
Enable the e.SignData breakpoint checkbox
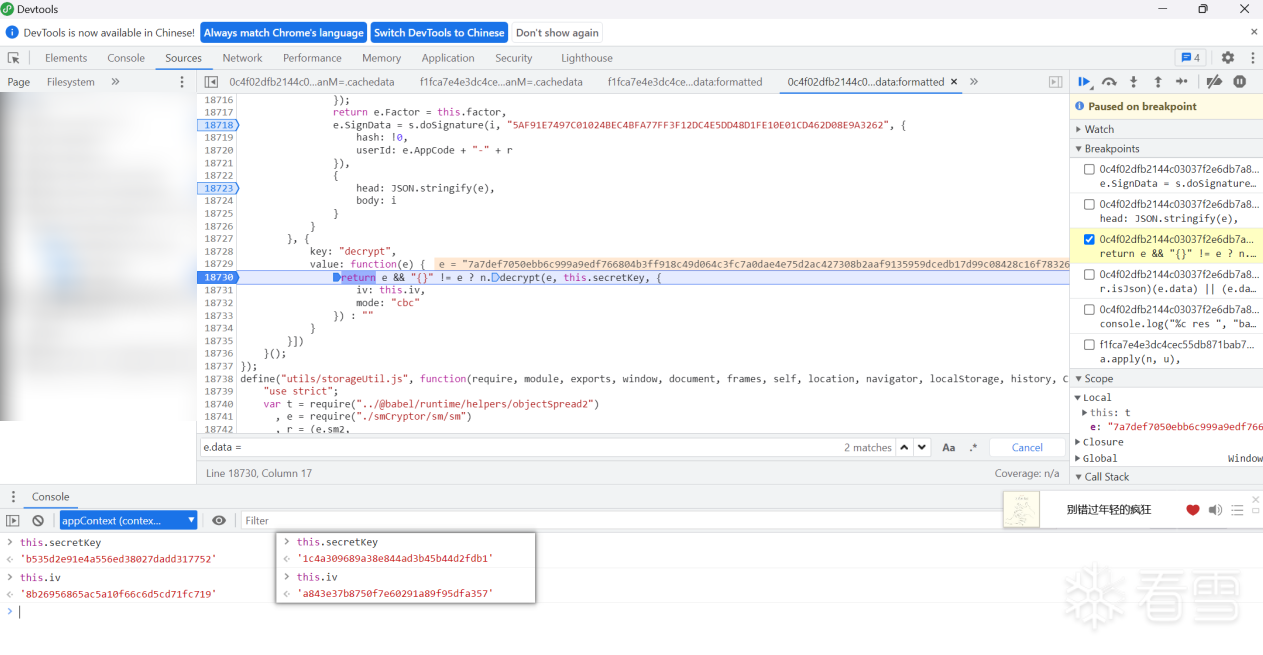pos(1089,169)
